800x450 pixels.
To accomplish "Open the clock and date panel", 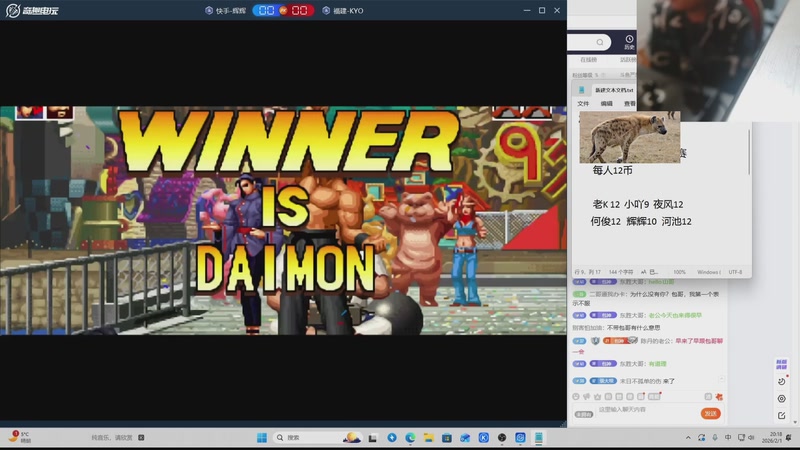I will (771, 437).
